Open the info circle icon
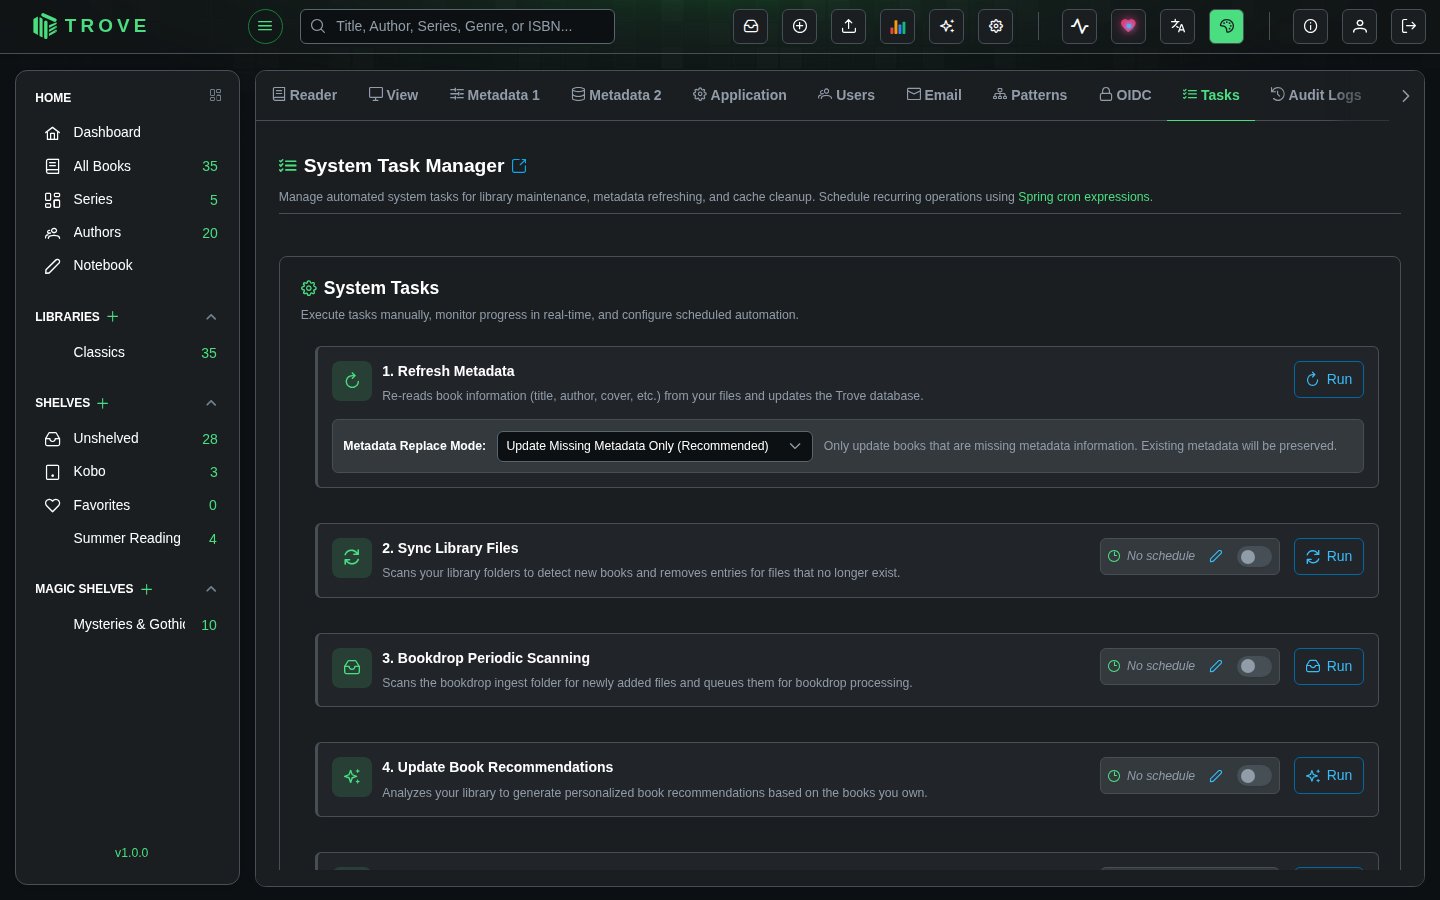 [x=1311, y=26]
